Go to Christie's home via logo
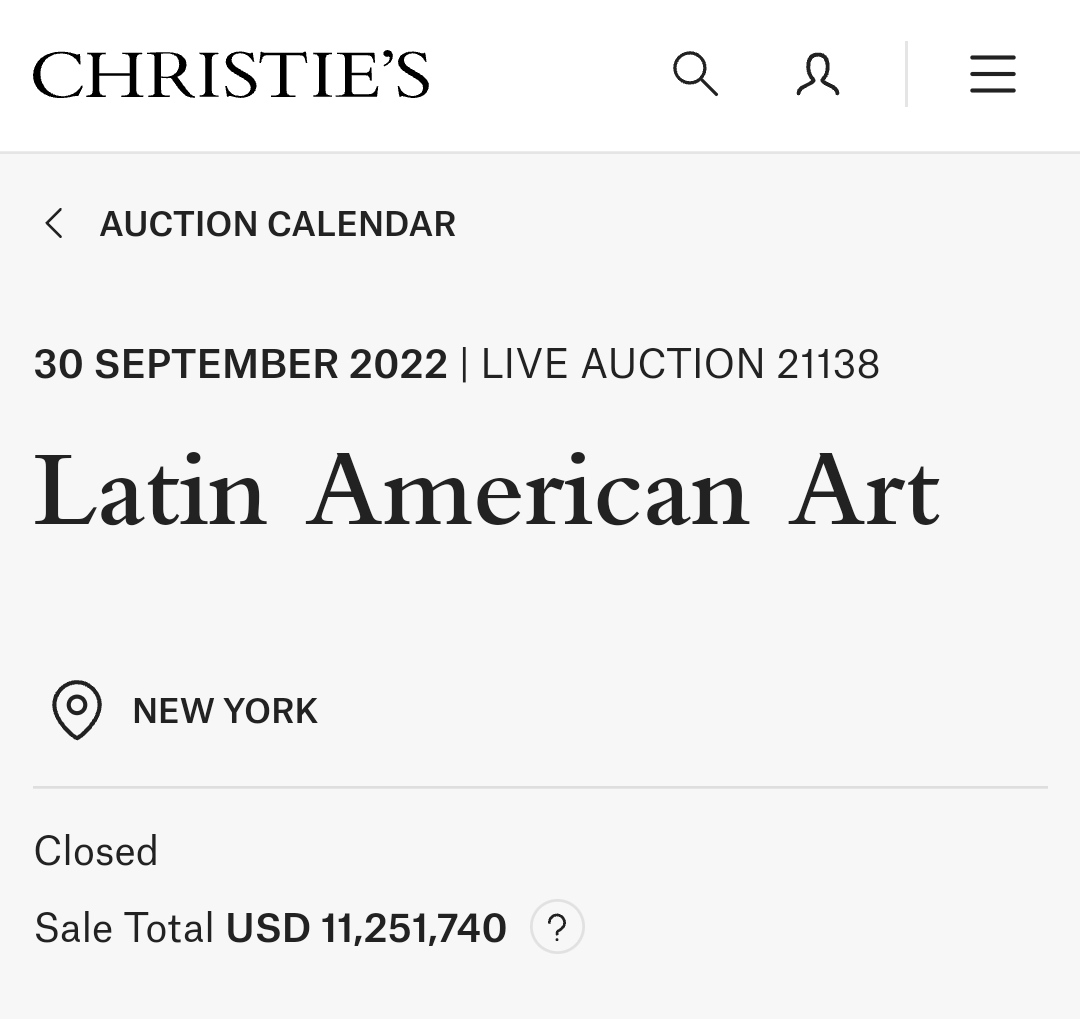This screenshot has height=1019, width=1080. coord(231,76)
